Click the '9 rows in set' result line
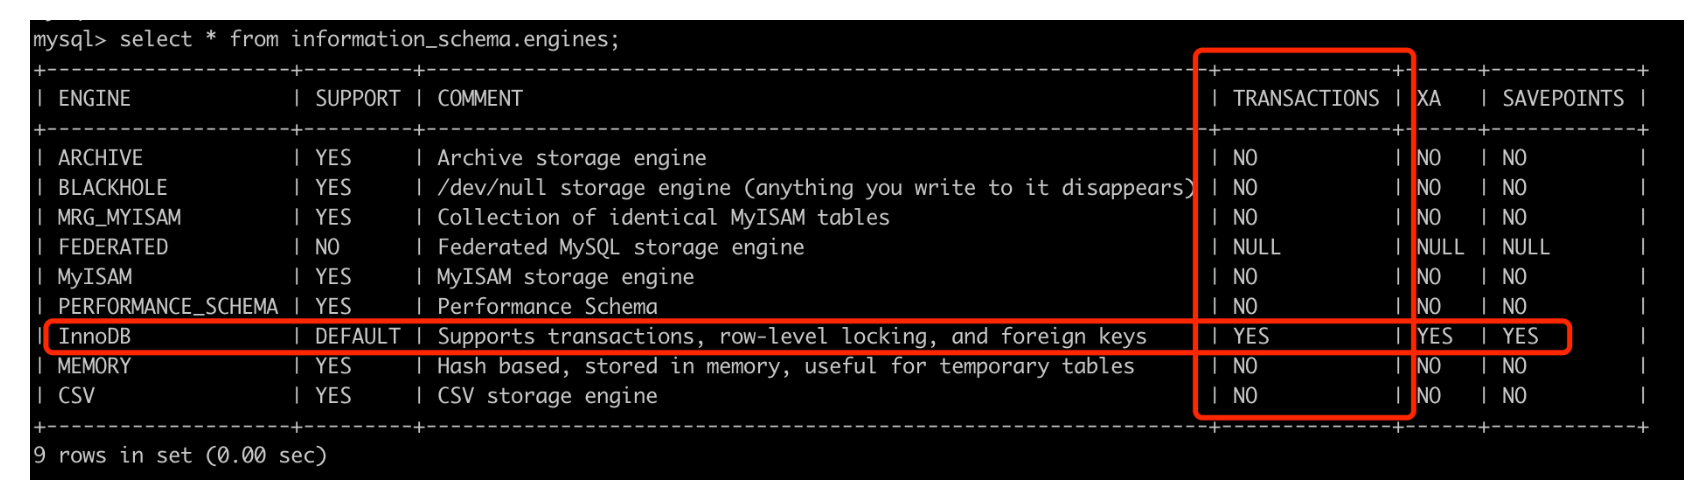The width and height of the screenshot is (1708, 502). (180, 455)
